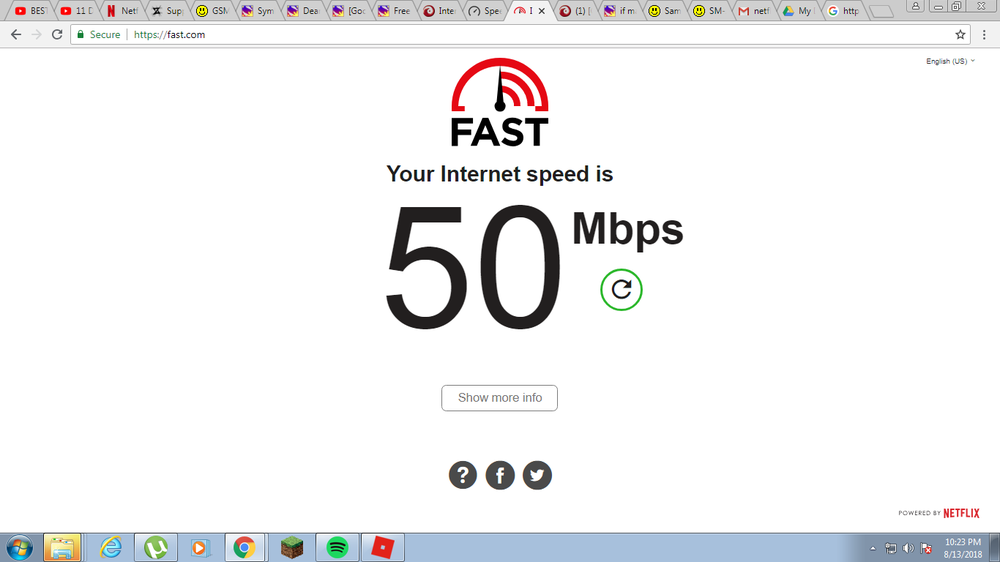
Task: Open Spotify from the taskbar
Action: pyautogui.click(x=337, y=547)
